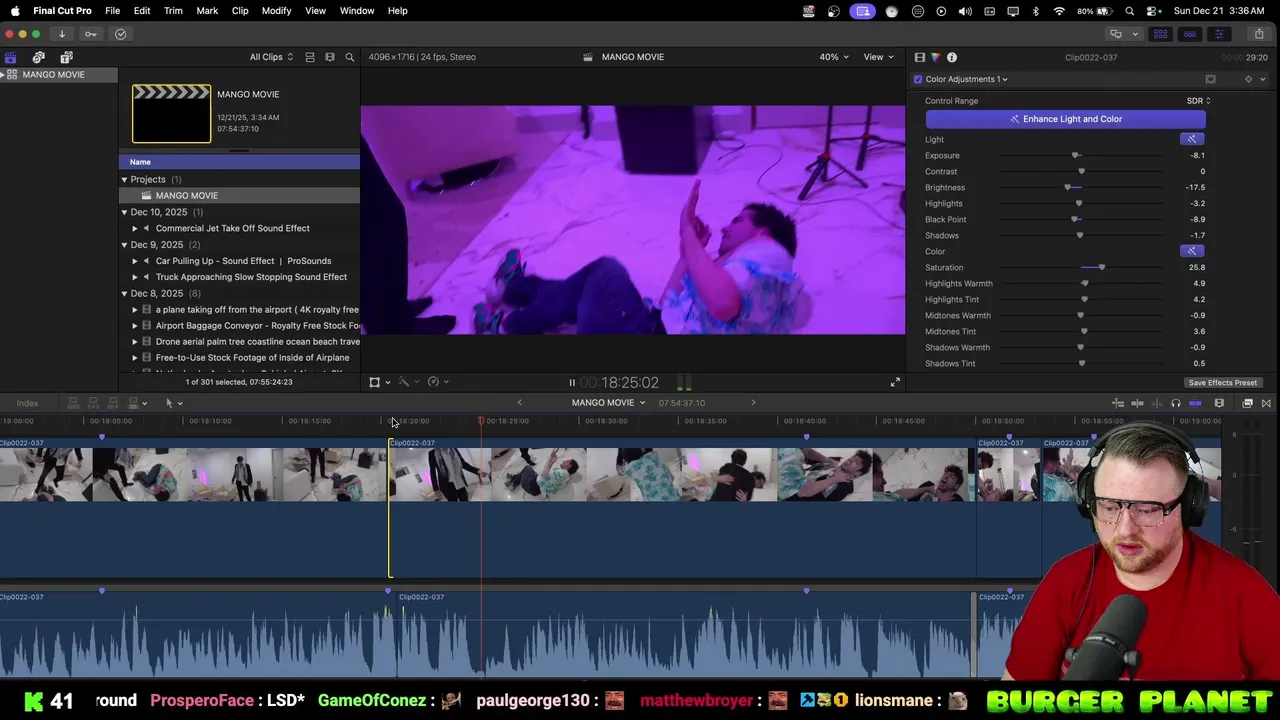Toggle video skimming in timeline
Screen dimensions: 1280x720
1137,403
